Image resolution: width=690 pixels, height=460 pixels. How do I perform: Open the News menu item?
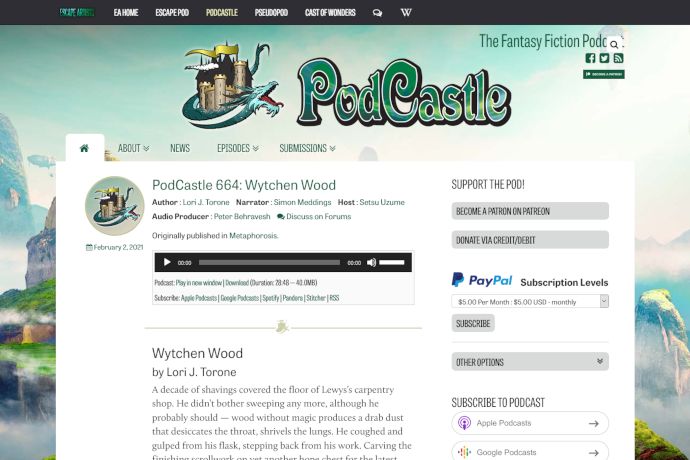click(x=180, y=148)
